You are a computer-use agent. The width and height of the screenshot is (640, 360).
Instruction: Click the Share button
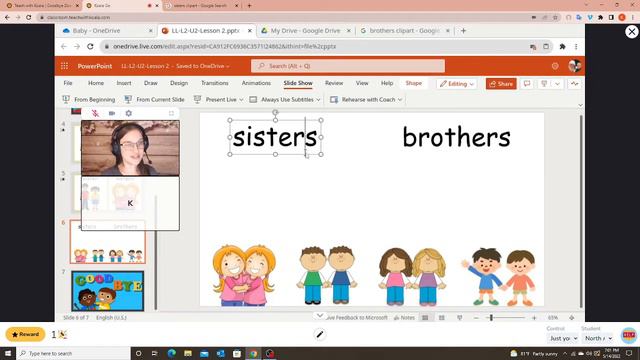(x=501, y=84)
